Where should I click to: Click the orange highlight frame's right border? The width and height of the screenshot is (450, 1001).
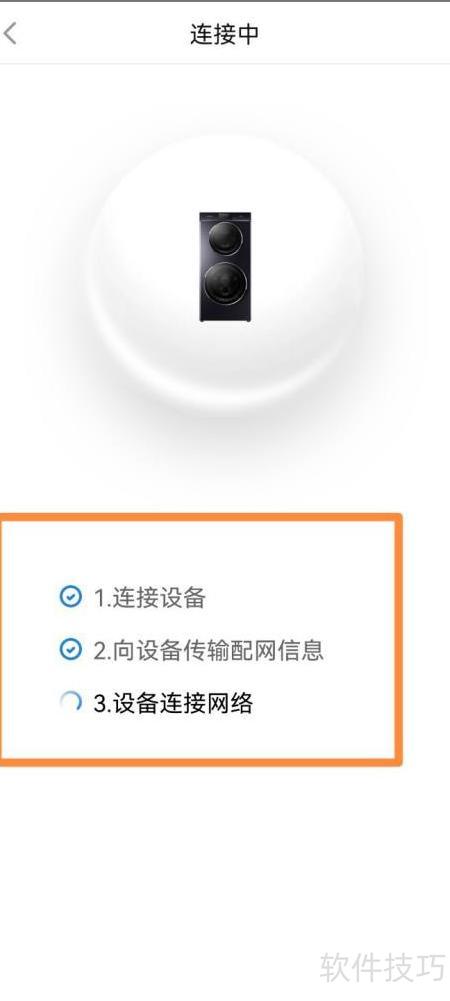(x=398, y=640)
